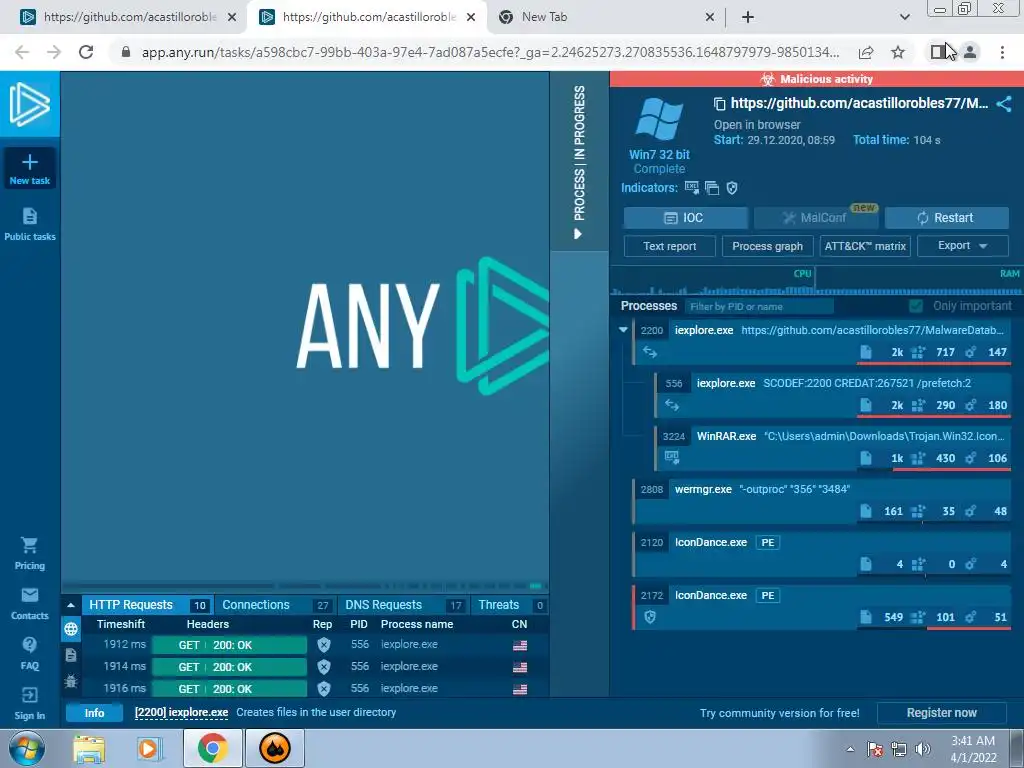Share the task via share icon
This screenshot has height=768, width=1024.
tap(1004, 104)
